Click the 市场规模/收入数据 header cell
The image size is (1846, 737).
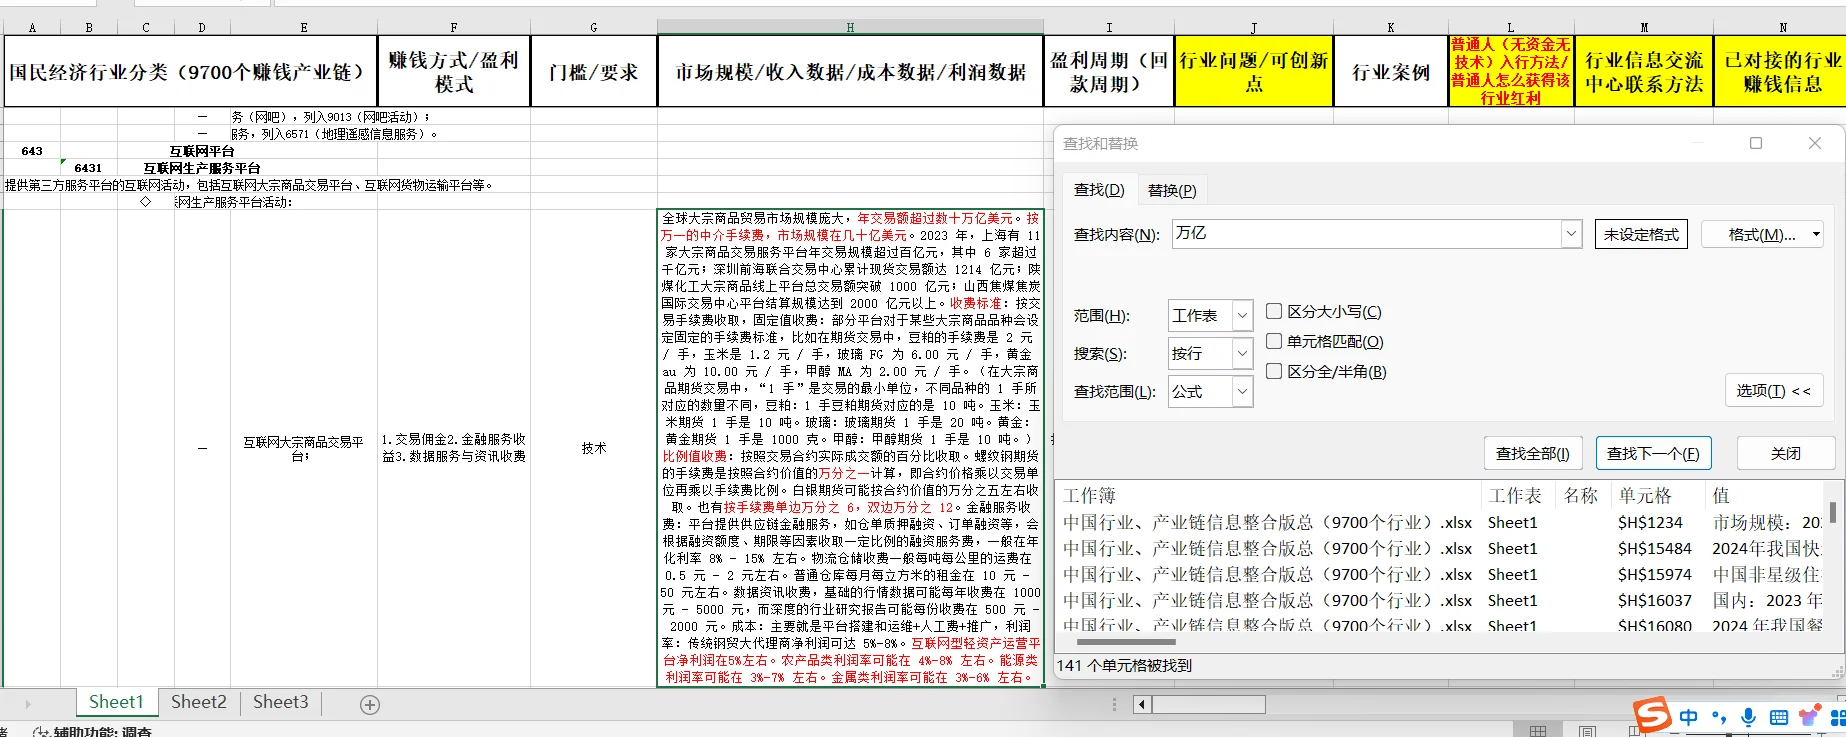pos(850,71)
